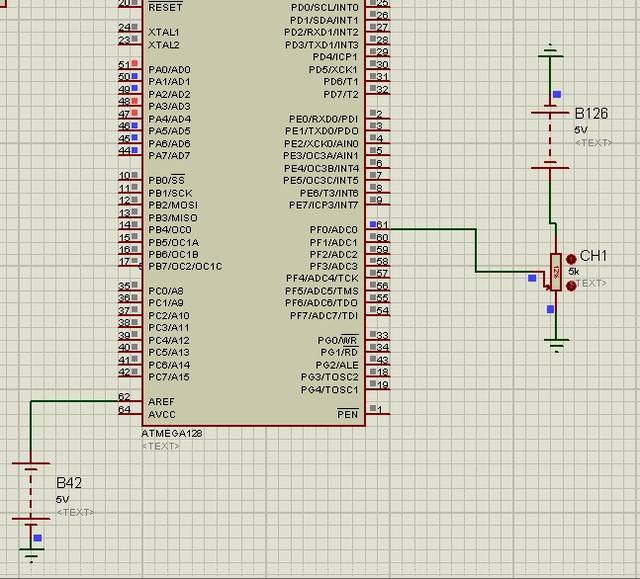Click the PG4/TOSC1 pin label
The width and height of the screenshot is (640, 579).
(x=329, y=390)
